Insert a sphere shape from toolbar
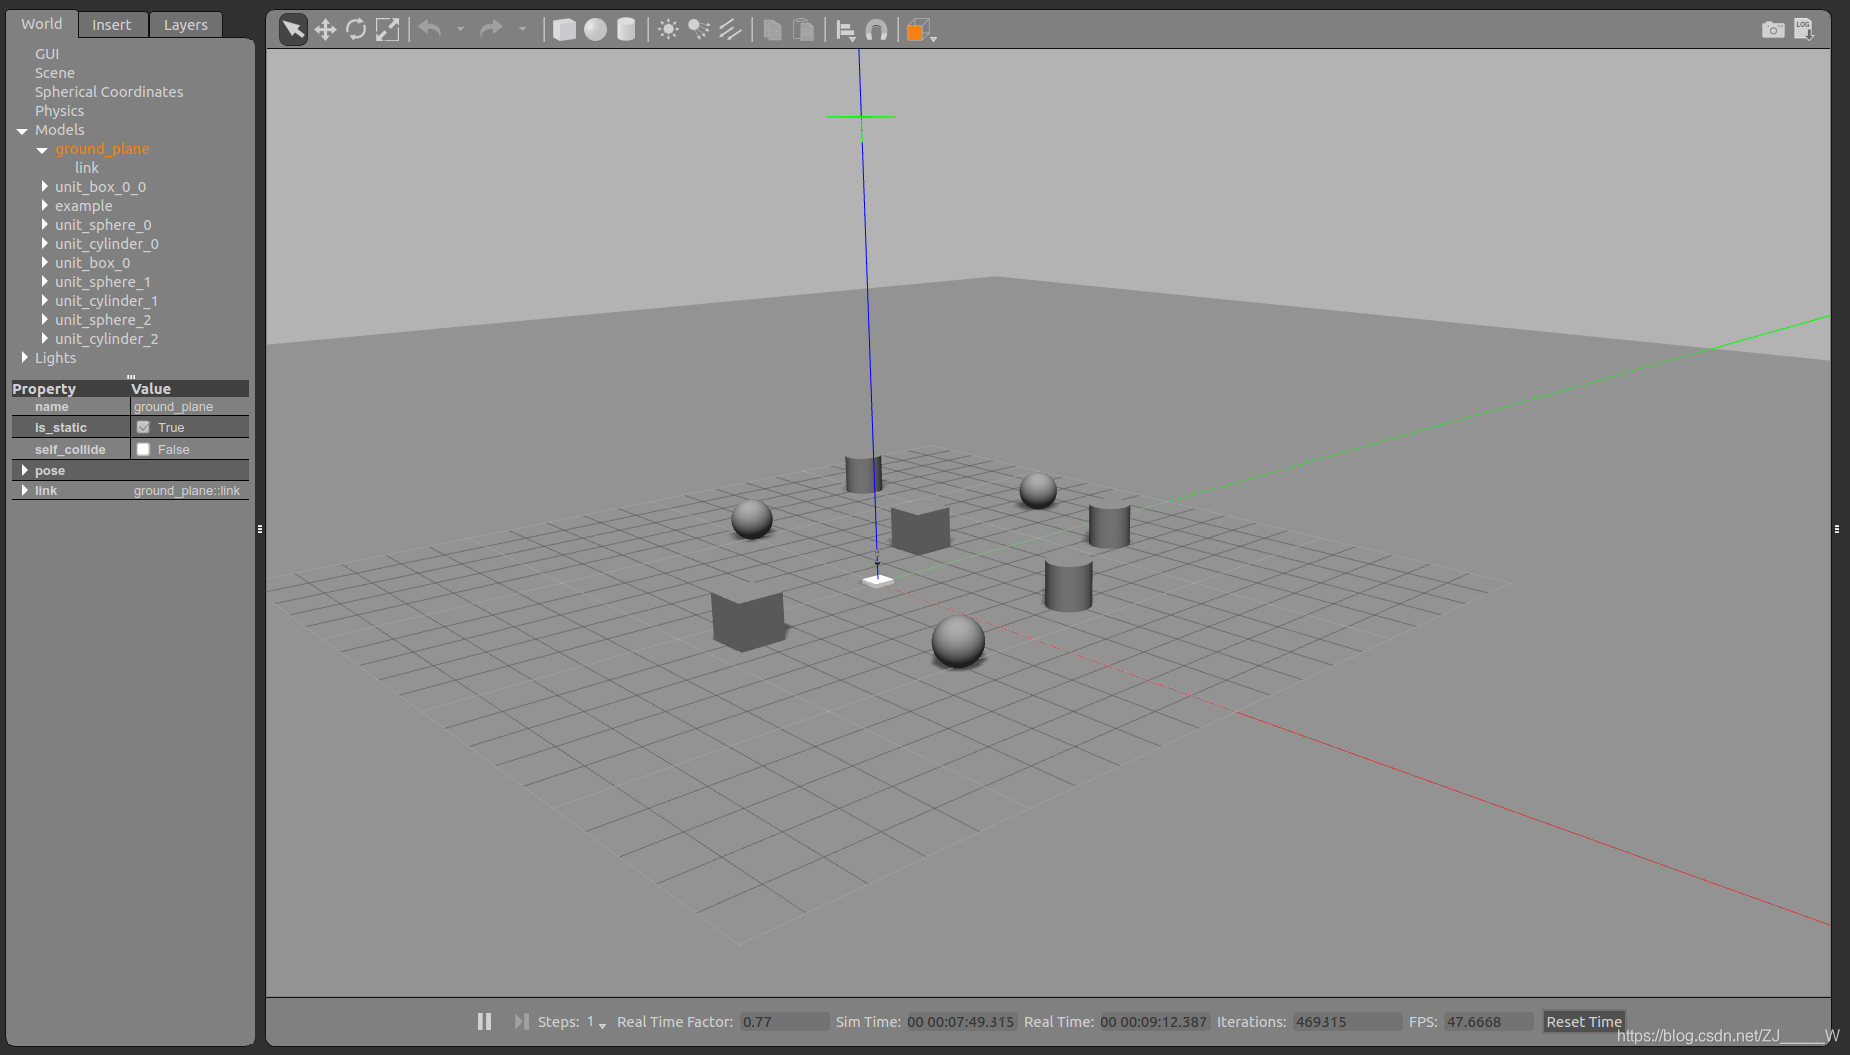The image size is (1850, 1055). click(x=595, y=29)
